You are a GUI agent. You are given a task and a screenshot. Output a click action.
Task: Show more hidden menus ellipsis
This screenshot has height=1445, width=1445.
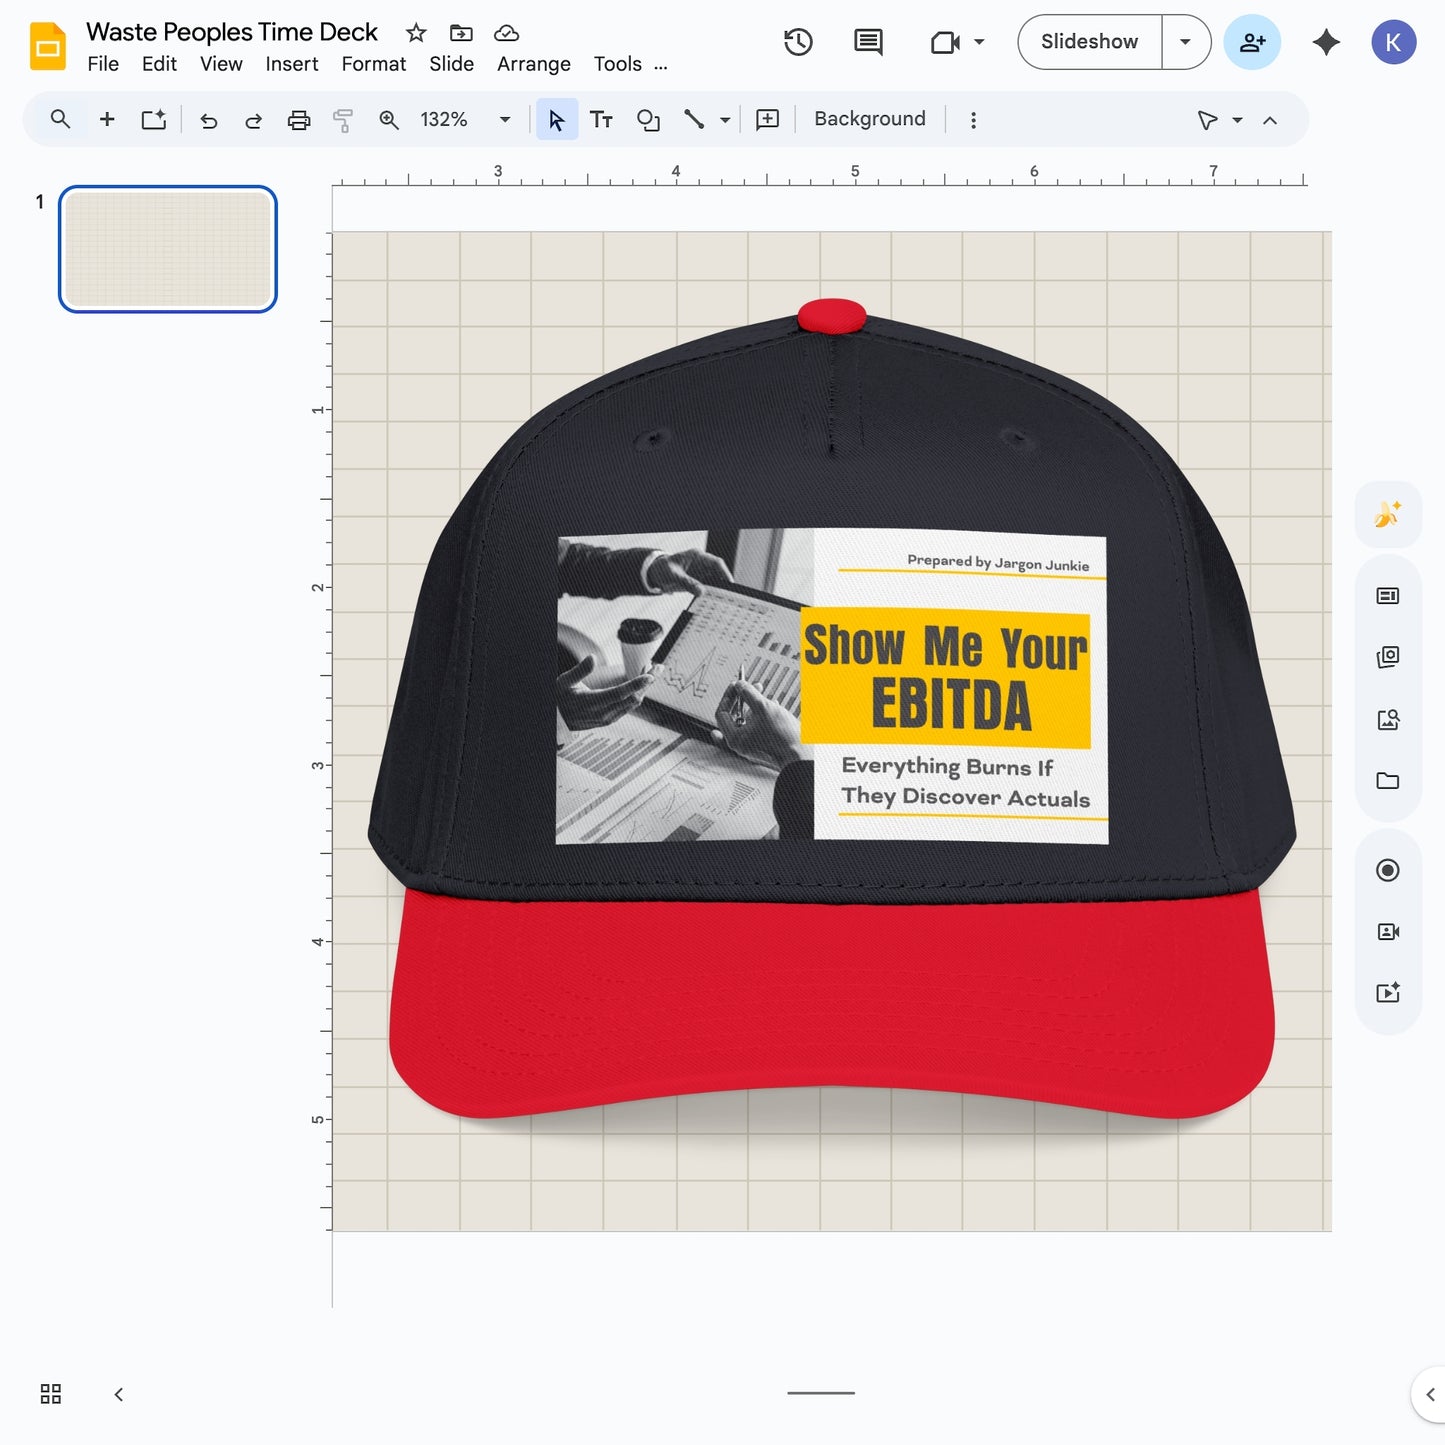[661, 66]
